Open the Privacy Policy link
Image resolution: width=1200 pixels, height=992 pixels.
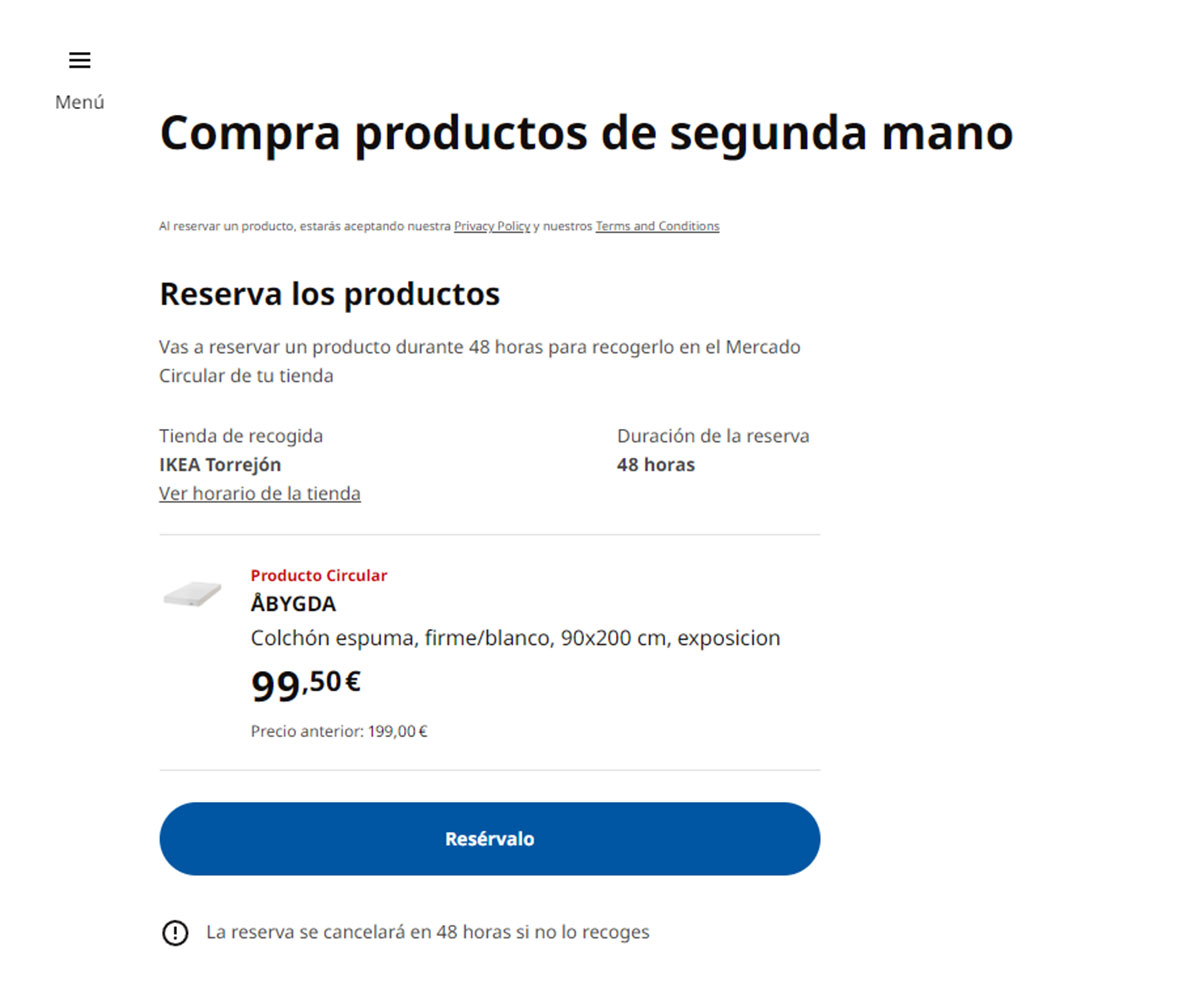(x=492, y=226)
